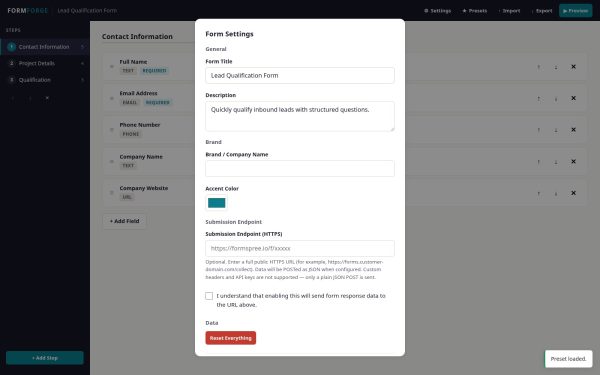Open Export from the top bar
Image resolution: width=600 pixels, height=375 pixels.
click(542, 11)
